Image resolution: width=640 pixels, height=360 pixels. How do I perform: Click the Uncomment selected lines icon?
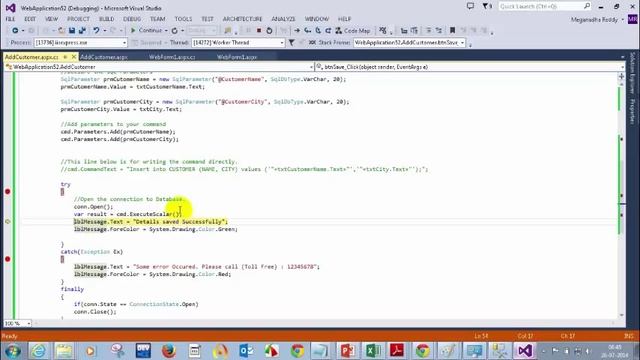click(x=439, y=31)
